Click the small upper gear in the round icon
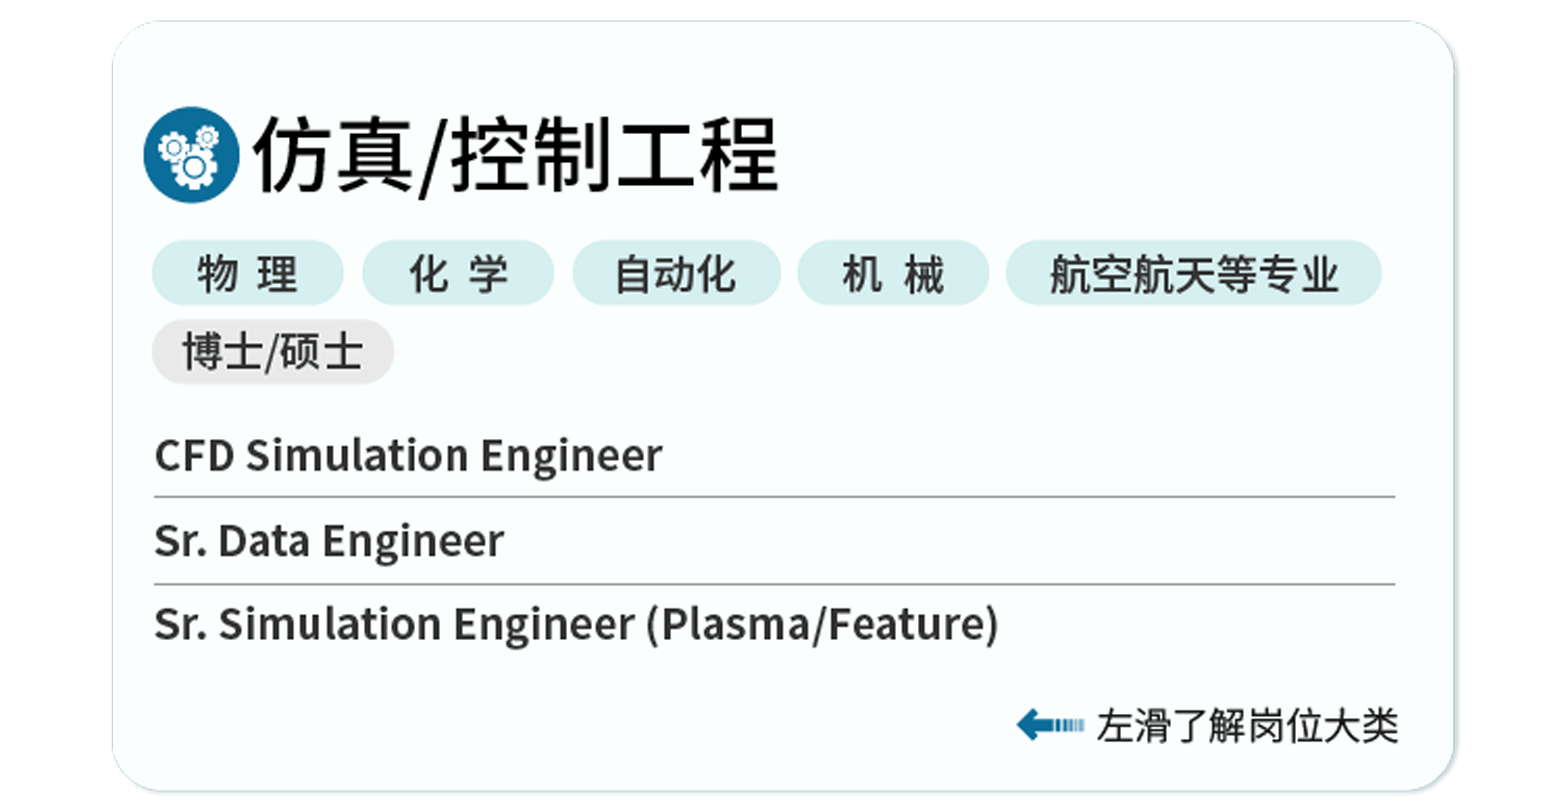 tap(207, 137)
